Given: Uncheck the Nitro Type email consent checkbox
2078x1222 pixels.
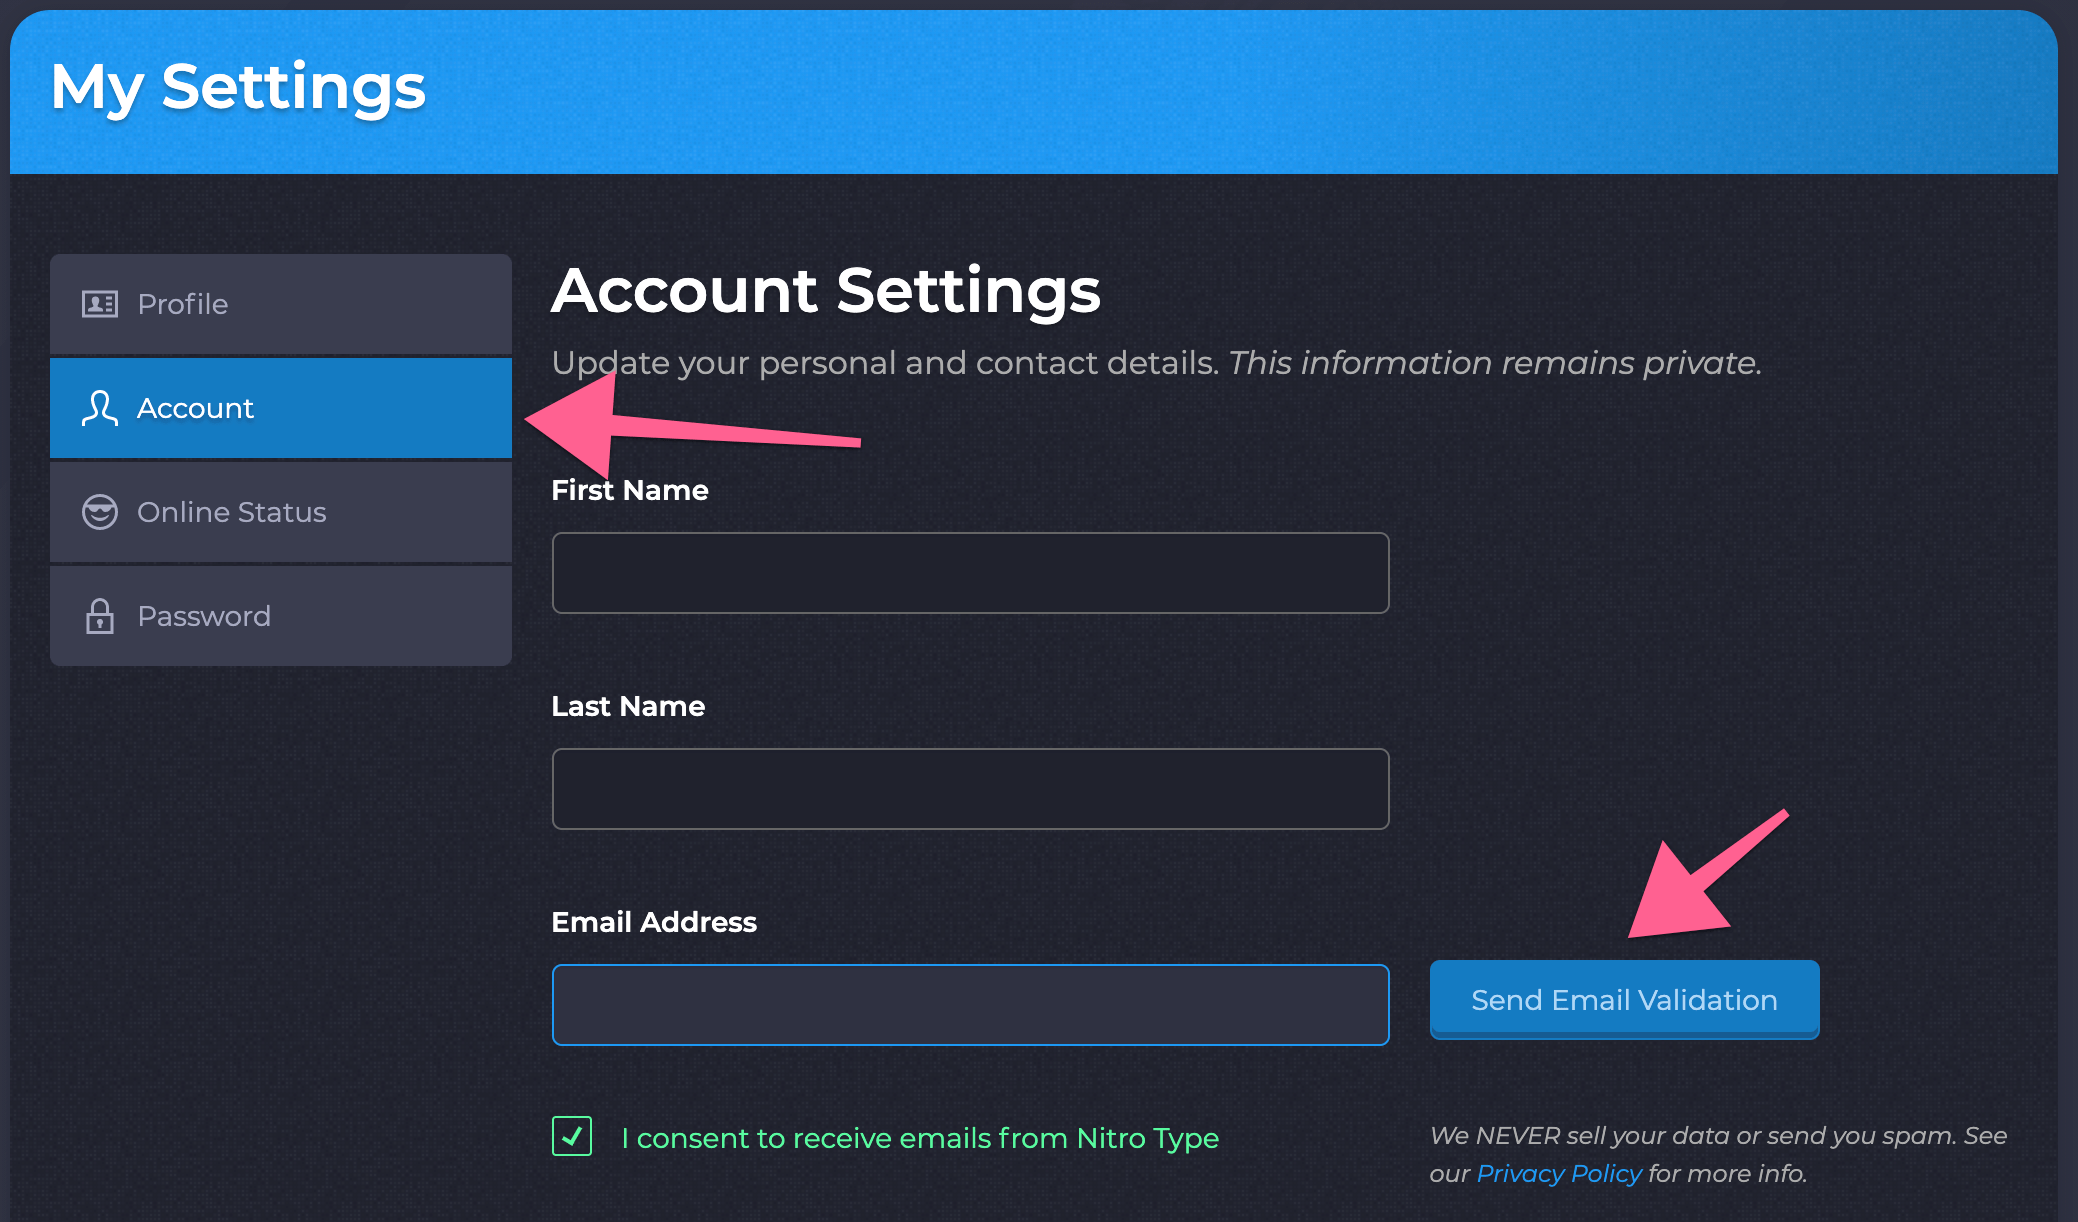Looking at the screenshot, I should 572,1137.
